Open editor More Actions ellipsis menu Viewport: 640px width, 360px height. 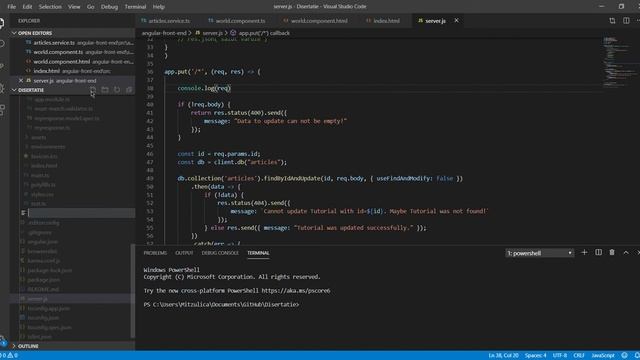coord(637,20)
